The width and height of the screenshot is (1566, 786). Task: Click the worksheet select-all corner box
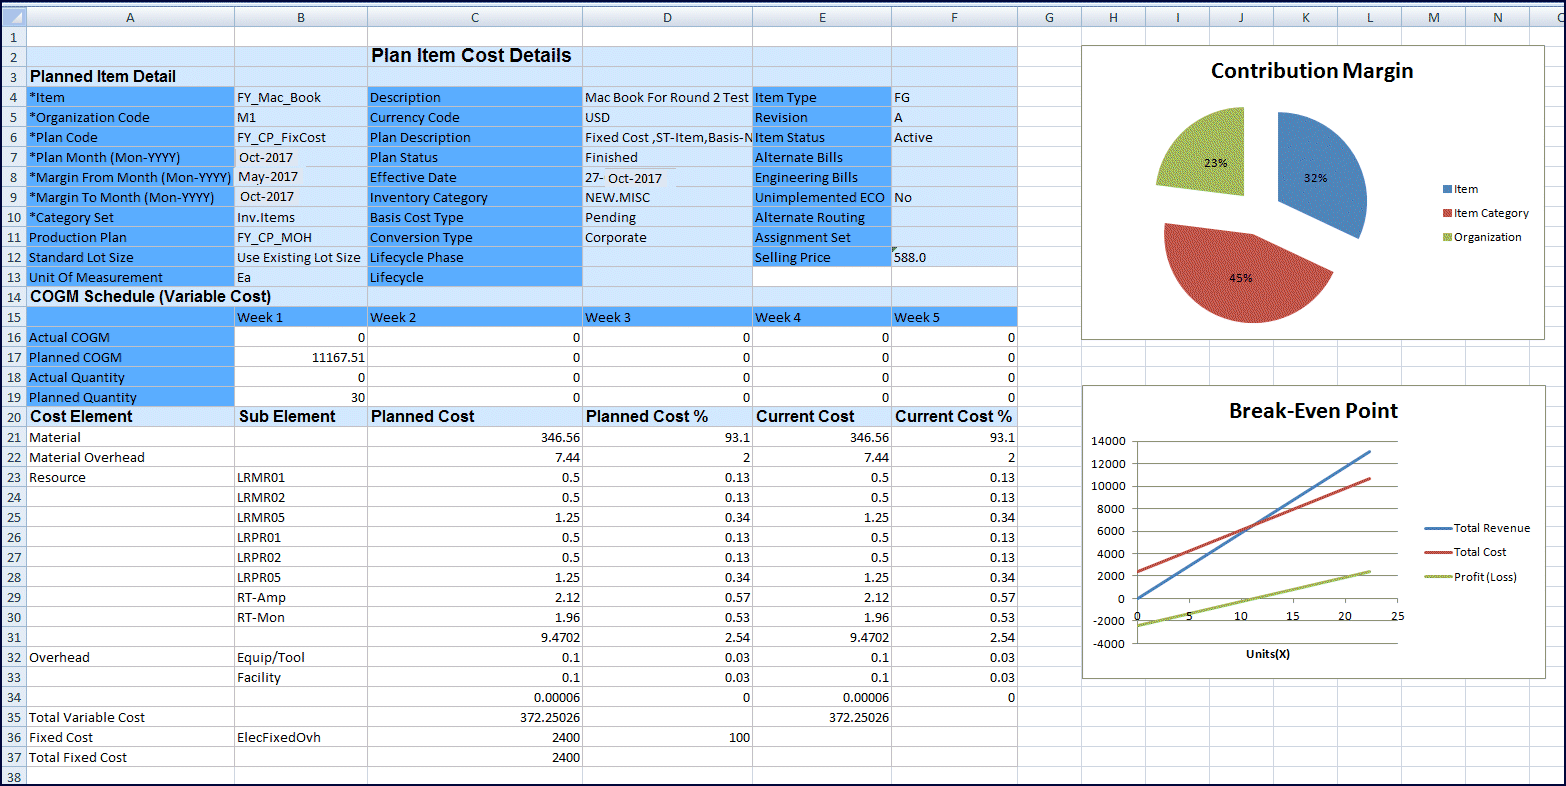click(x=13, y=17)
